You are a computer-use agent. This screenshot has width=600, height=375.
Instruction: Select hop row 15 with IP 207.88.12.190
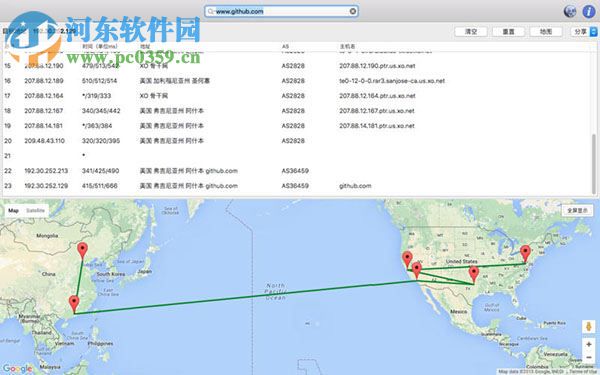[297, 66]
